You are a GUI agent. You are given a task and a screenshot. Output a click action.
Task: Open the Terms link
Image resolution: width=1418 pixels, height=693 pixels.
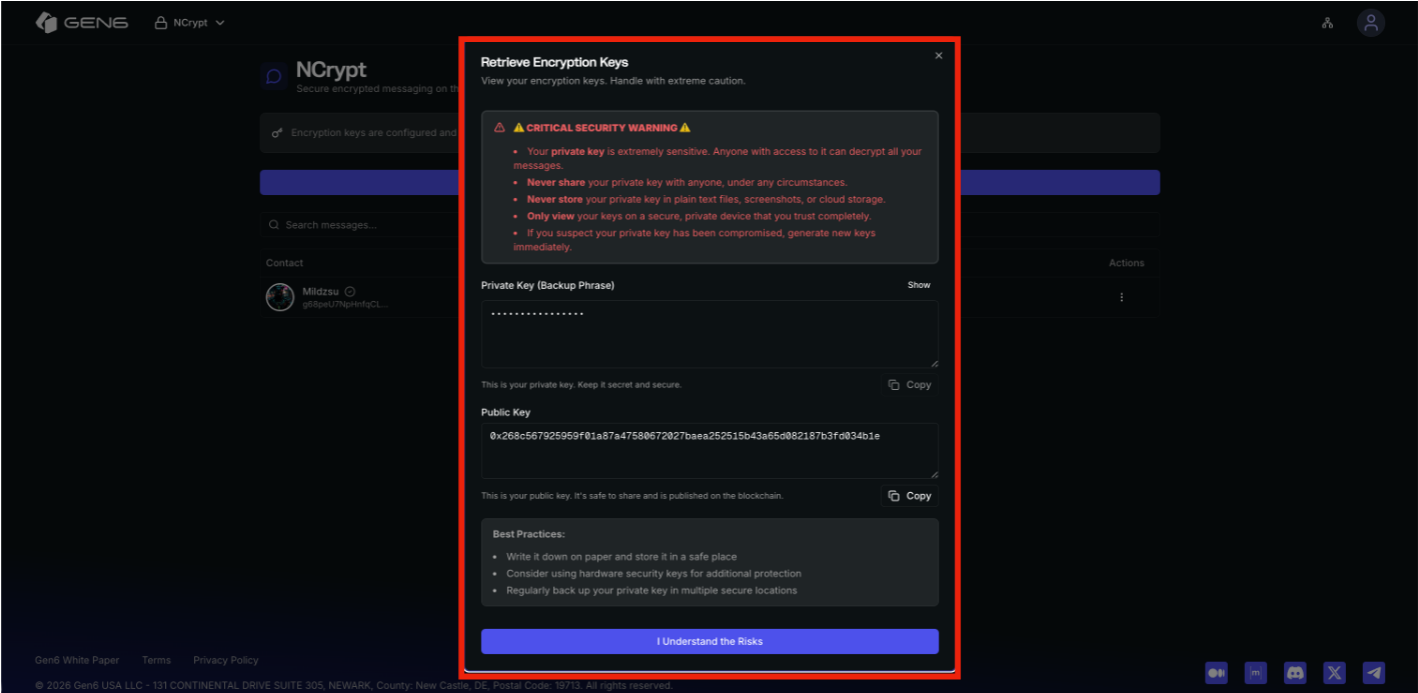156,660
